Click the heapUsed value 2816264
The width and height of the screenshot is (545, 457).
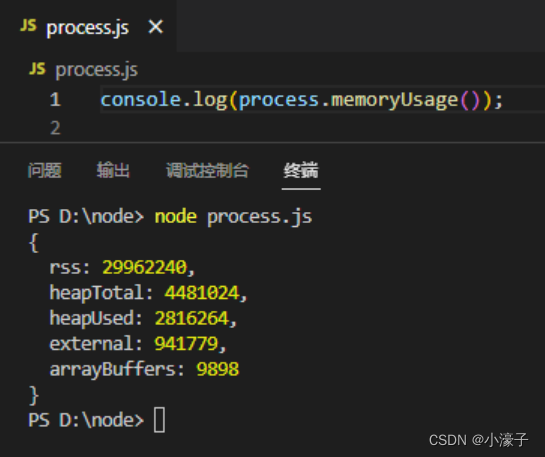[192, 318]
